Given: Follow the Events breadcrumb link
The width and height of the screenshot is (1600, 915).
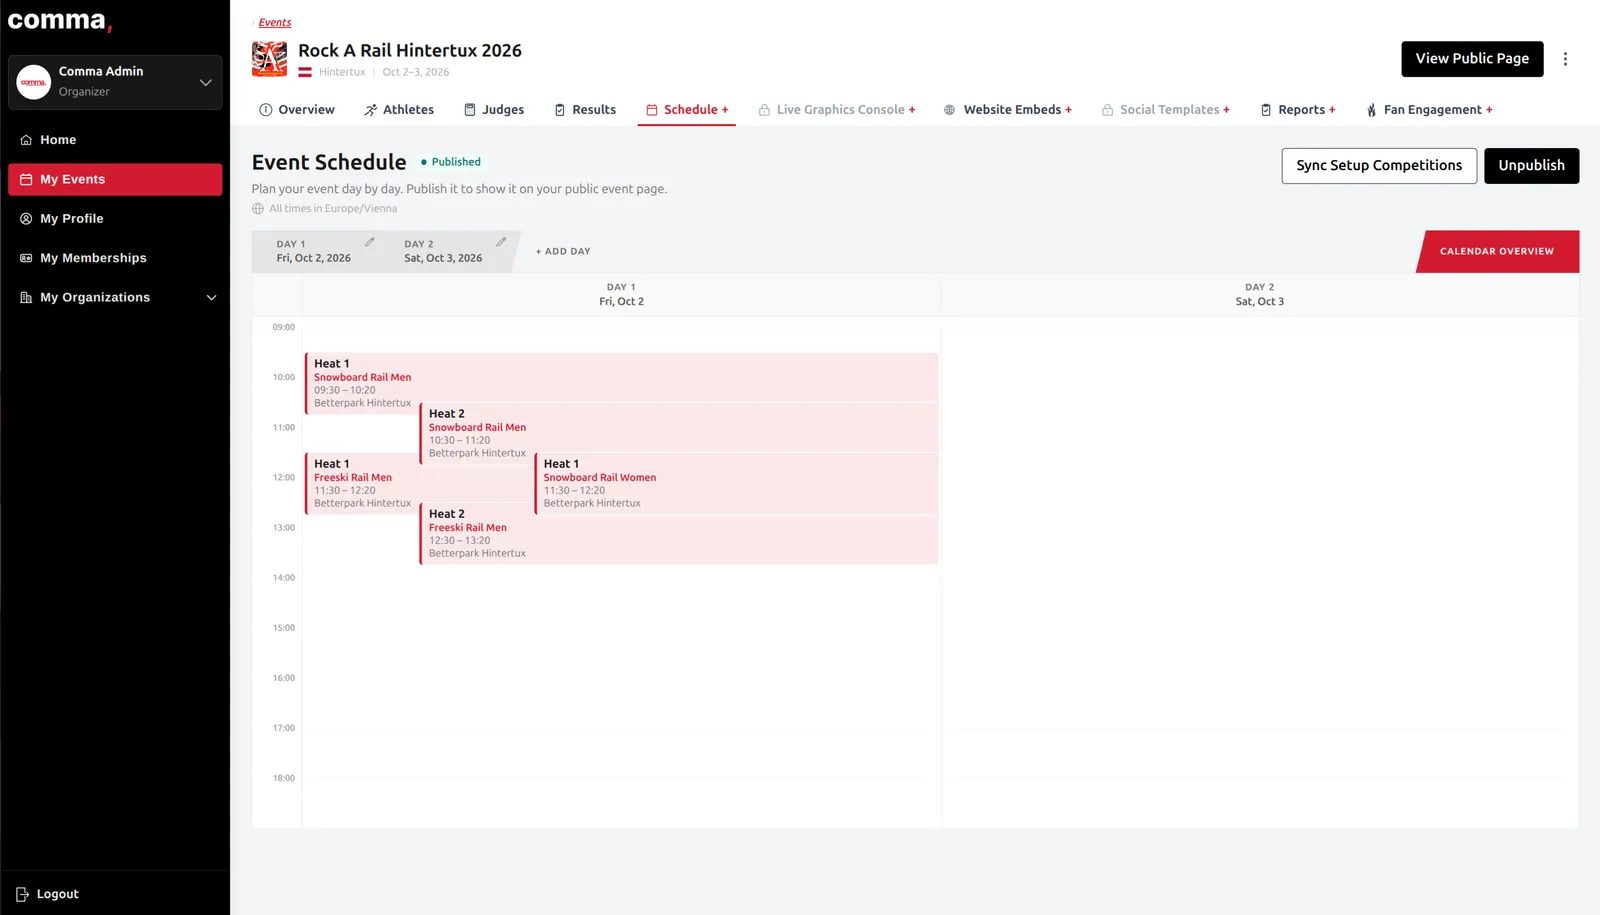Looking at the screenshot, I should [275, 22].
